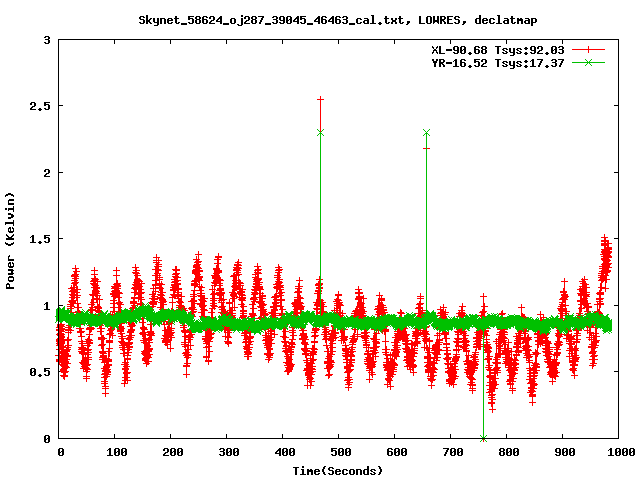Click the y-axis tick label 1.5

(x=40, y=239)
